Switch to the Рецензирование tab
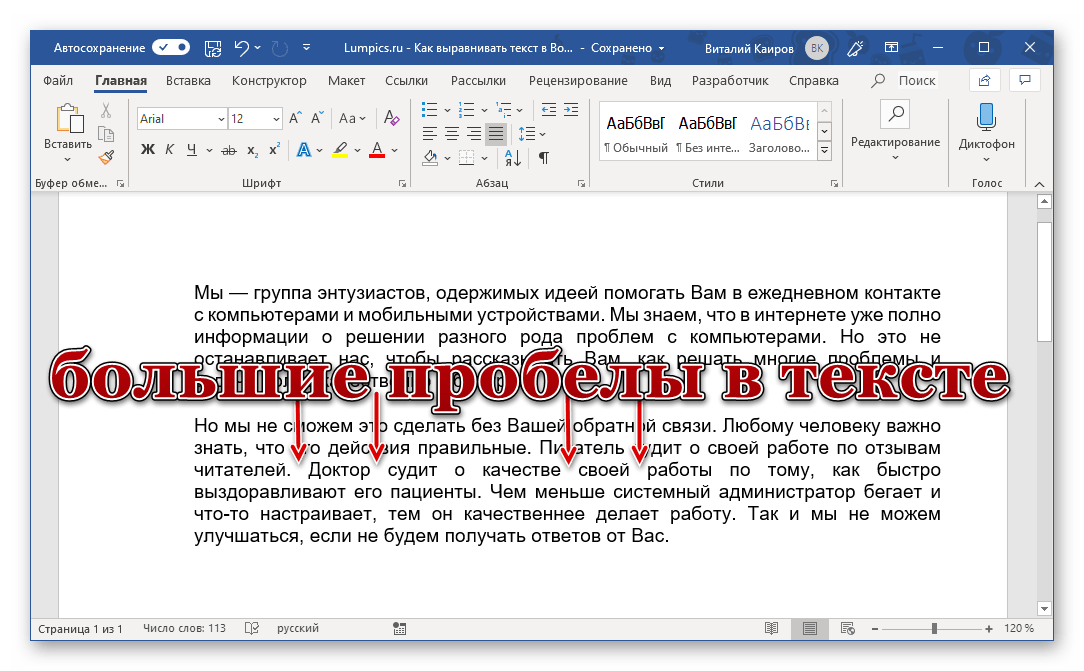 pos(578,80)
